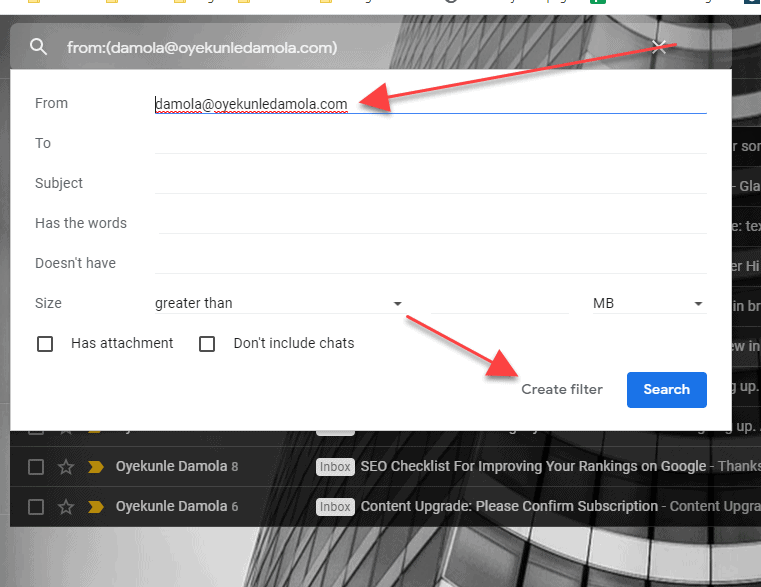Enable the Has attachment checkbox
Viewport: 761px width, 587px height.
[45, 344]
